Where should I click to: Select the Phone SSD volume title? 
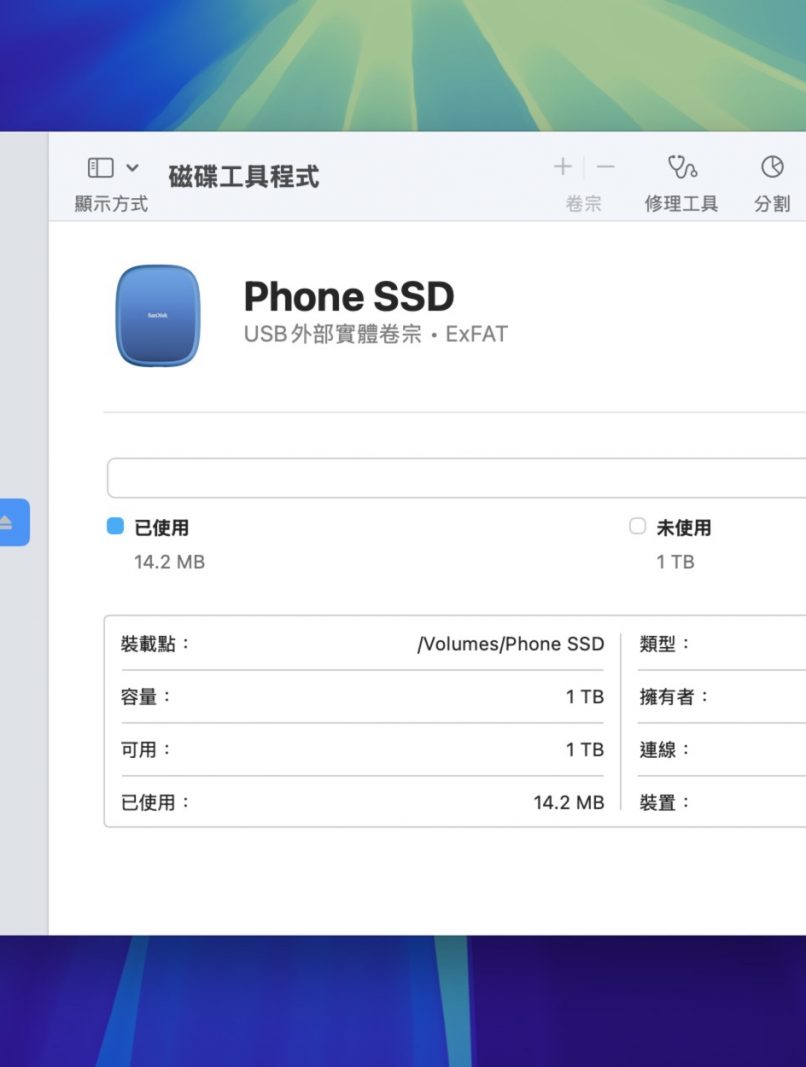(348, 296)
